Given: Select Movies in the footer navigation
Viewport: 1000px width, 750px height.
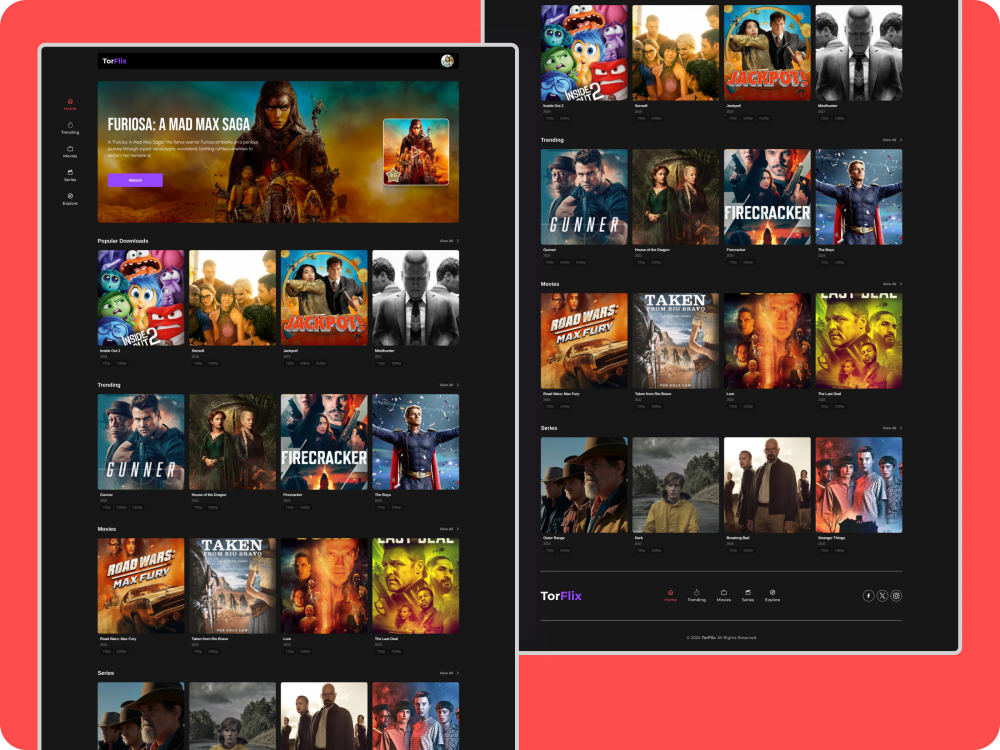Looking at the screenshot, I should (724, 596).
